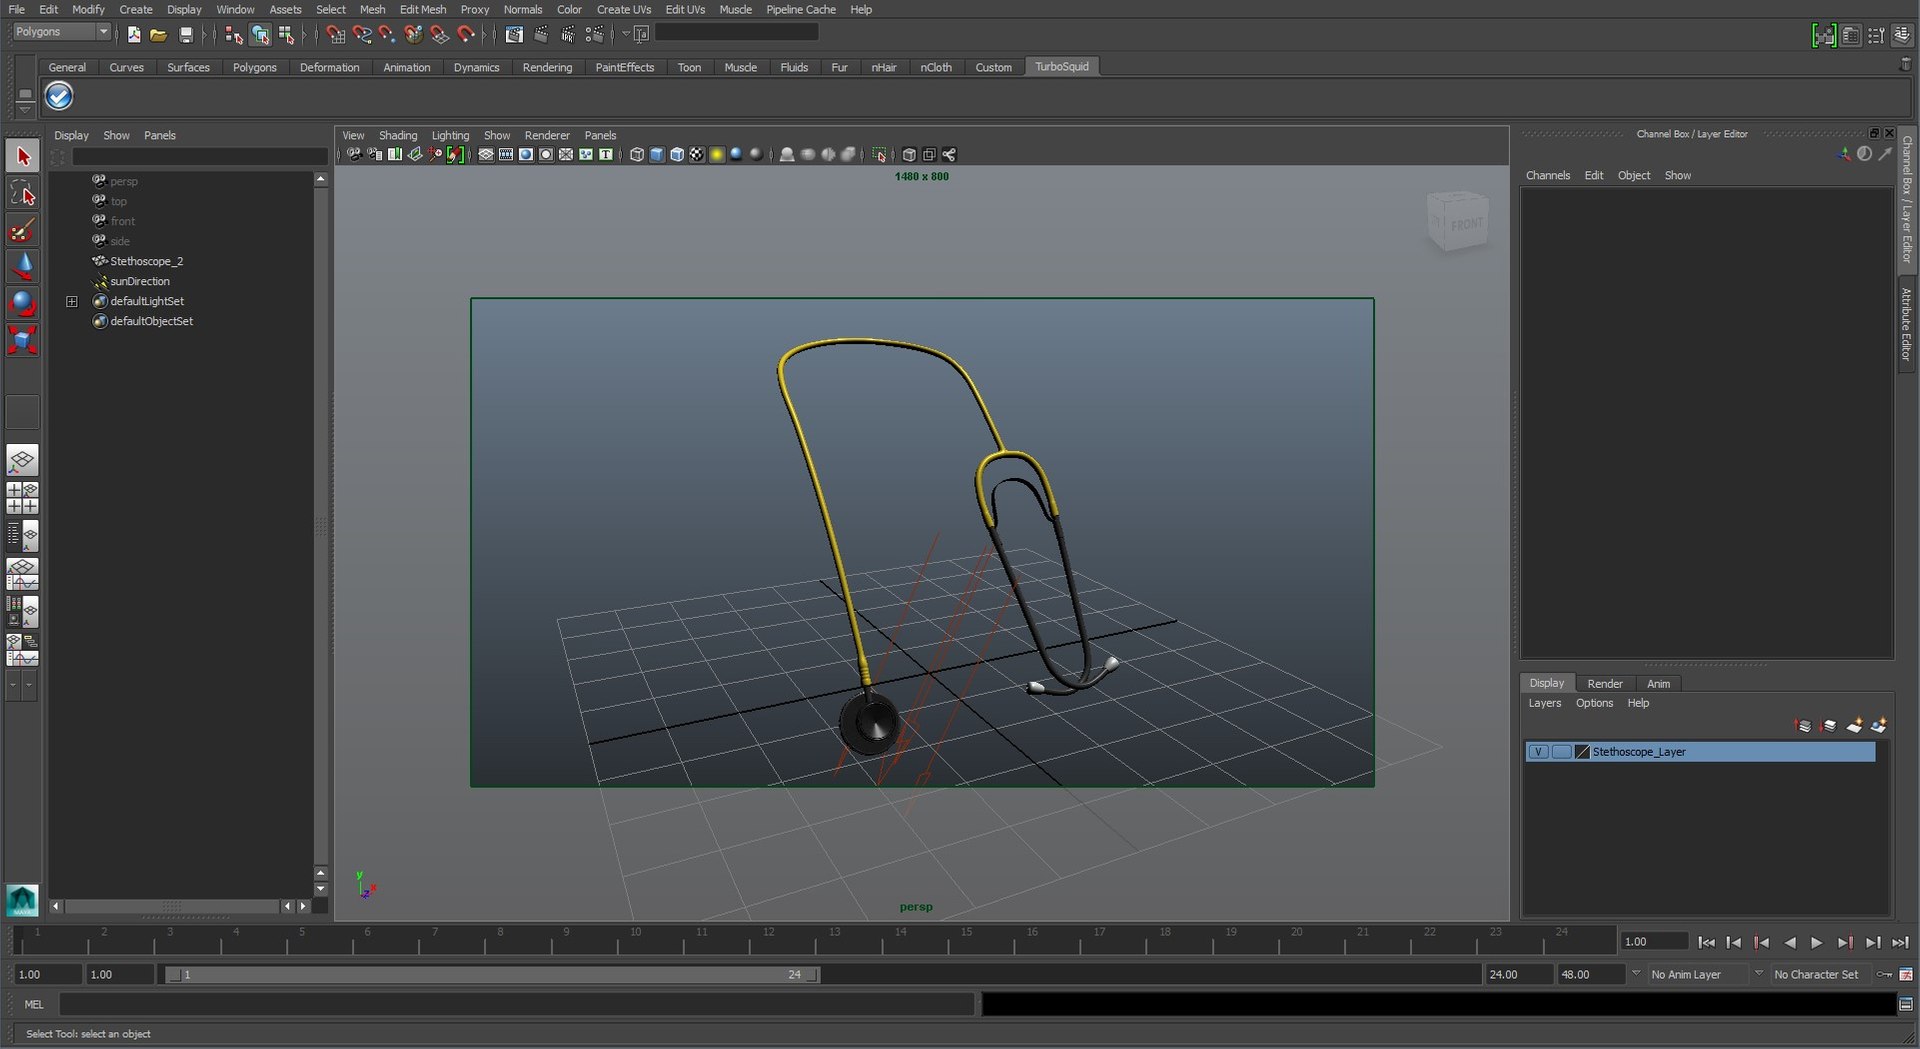Image resolution: width=1920 pixels, height=1049 pixels.
Task: Activate the Paint Selection brush tool
Action: pos(22,230)
